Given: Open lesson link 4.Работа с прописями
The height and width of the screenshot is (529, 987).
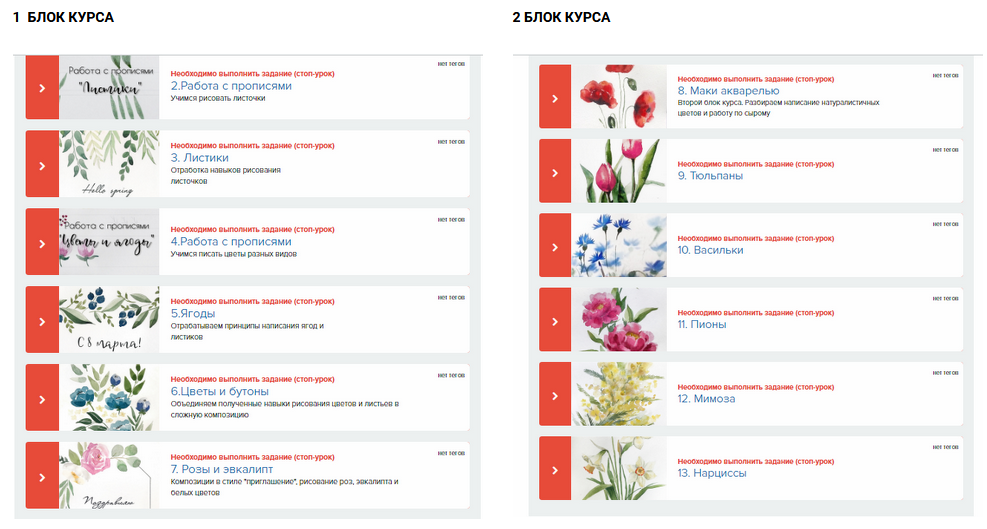Looking at the screenshot, I should pos(231,241).
